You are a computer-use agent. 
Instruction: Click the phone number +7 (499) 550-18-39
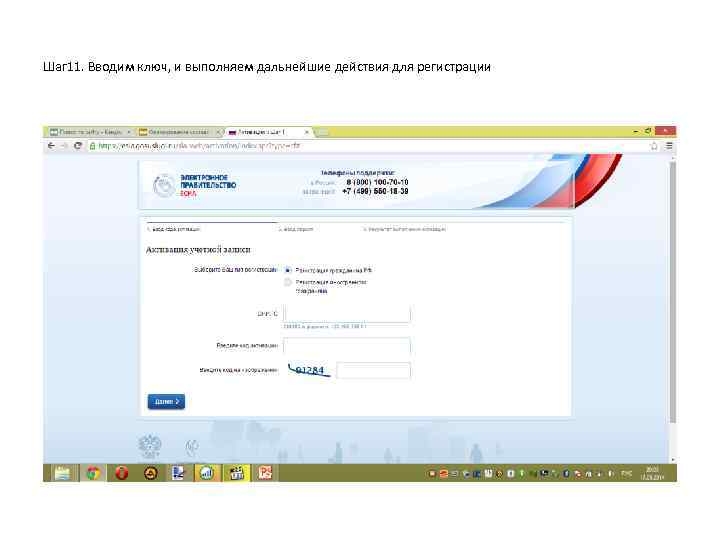(375, 191)
